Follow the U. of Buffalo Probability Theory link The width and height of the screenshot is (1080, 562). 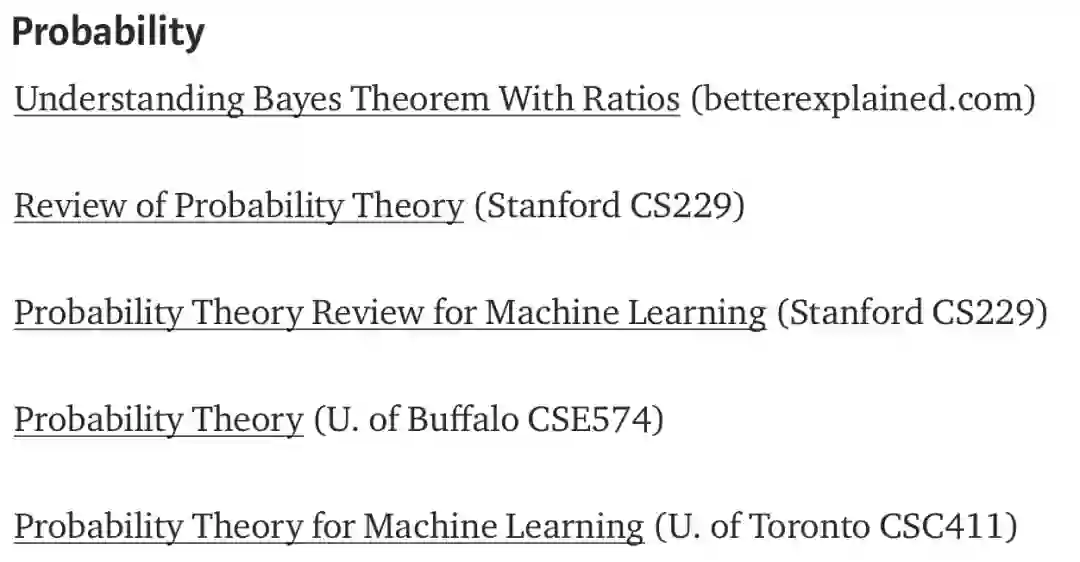(157, 420)
